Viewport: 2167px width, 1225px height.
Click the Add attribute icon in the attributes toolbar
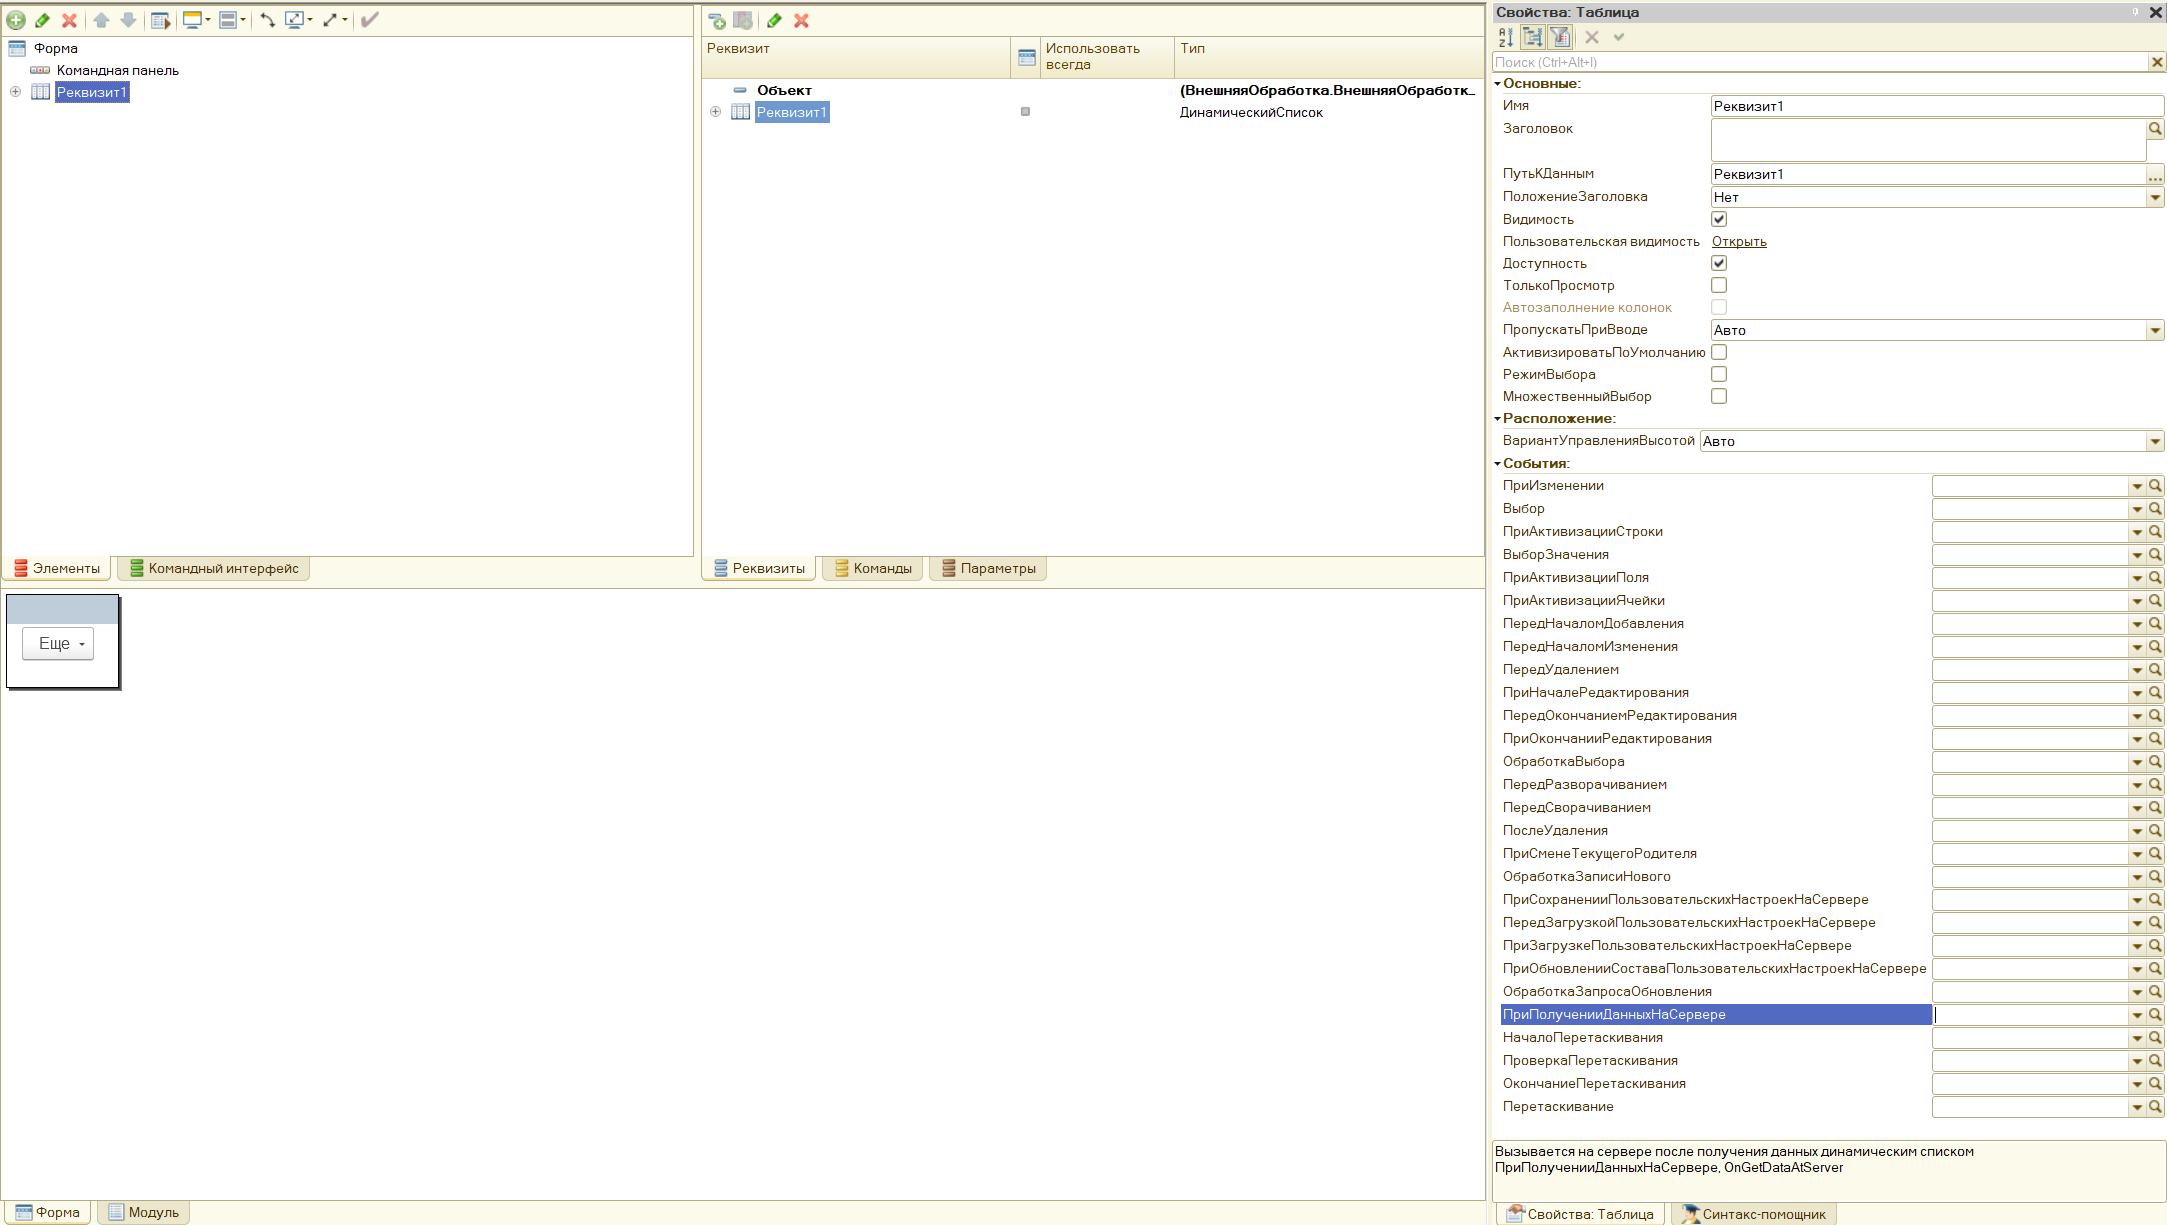(716, 21)
